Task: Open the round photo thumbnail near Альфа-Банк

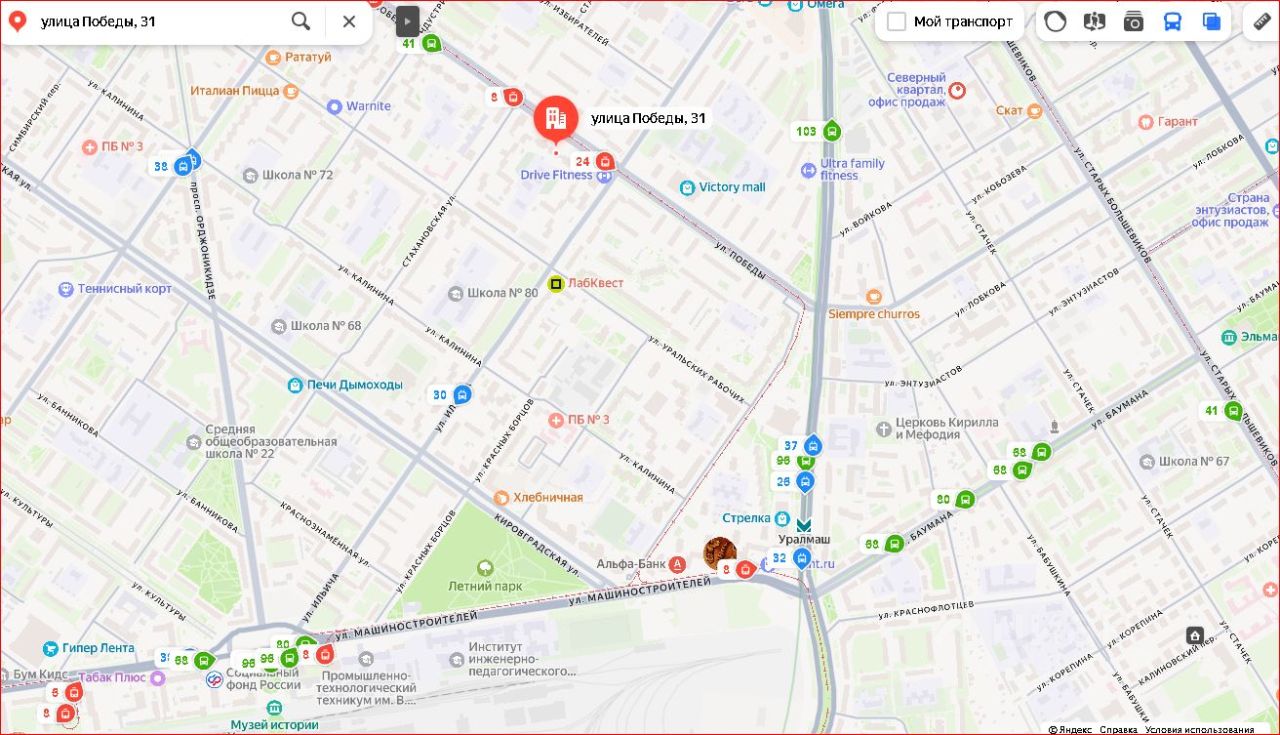Action: click(x=720, y=553)
